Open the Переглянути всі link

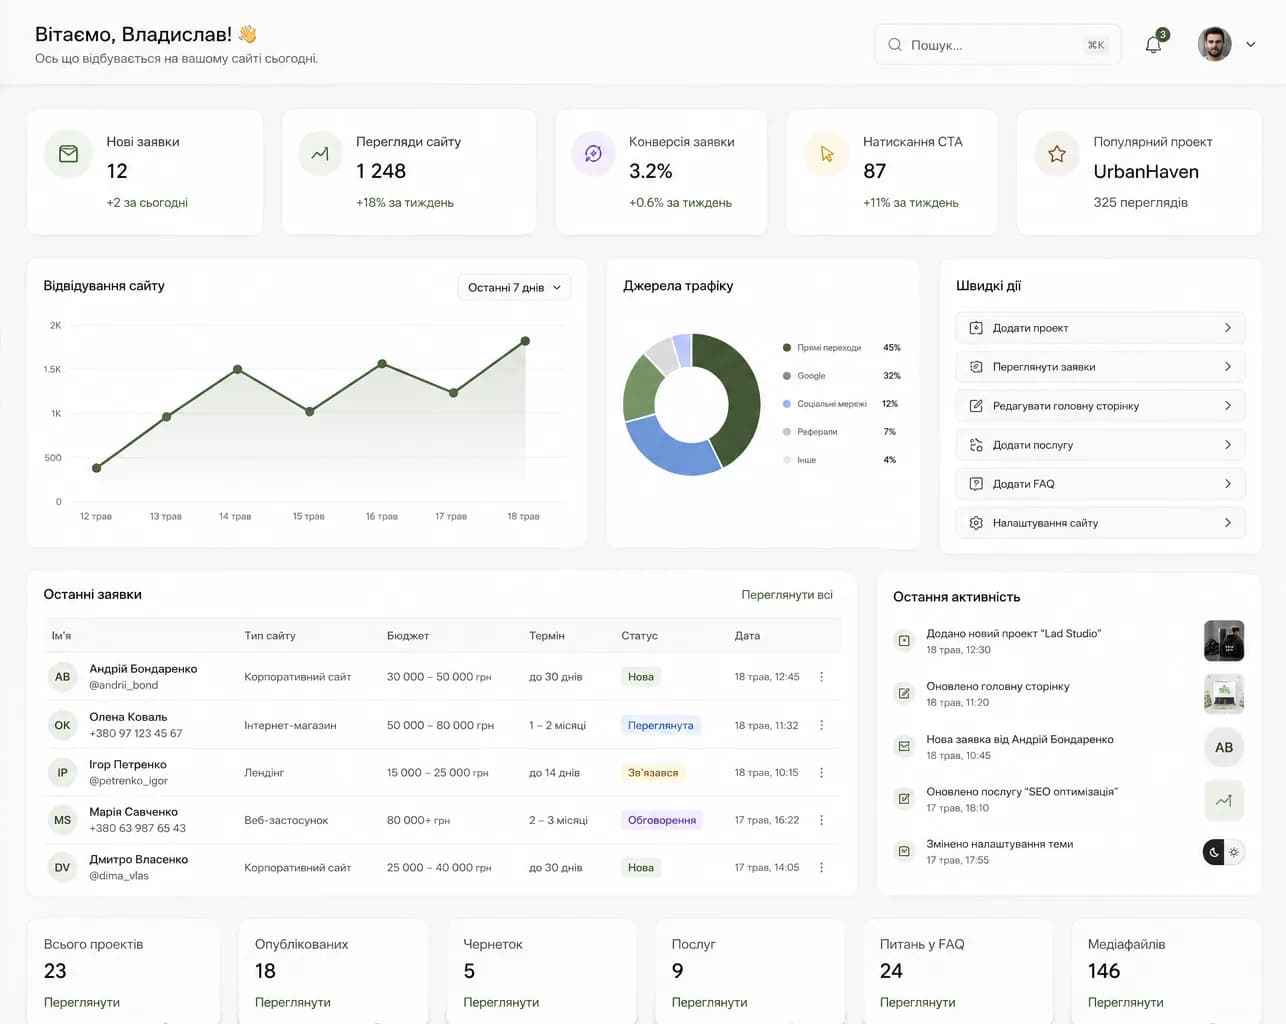tap(787, 595)
